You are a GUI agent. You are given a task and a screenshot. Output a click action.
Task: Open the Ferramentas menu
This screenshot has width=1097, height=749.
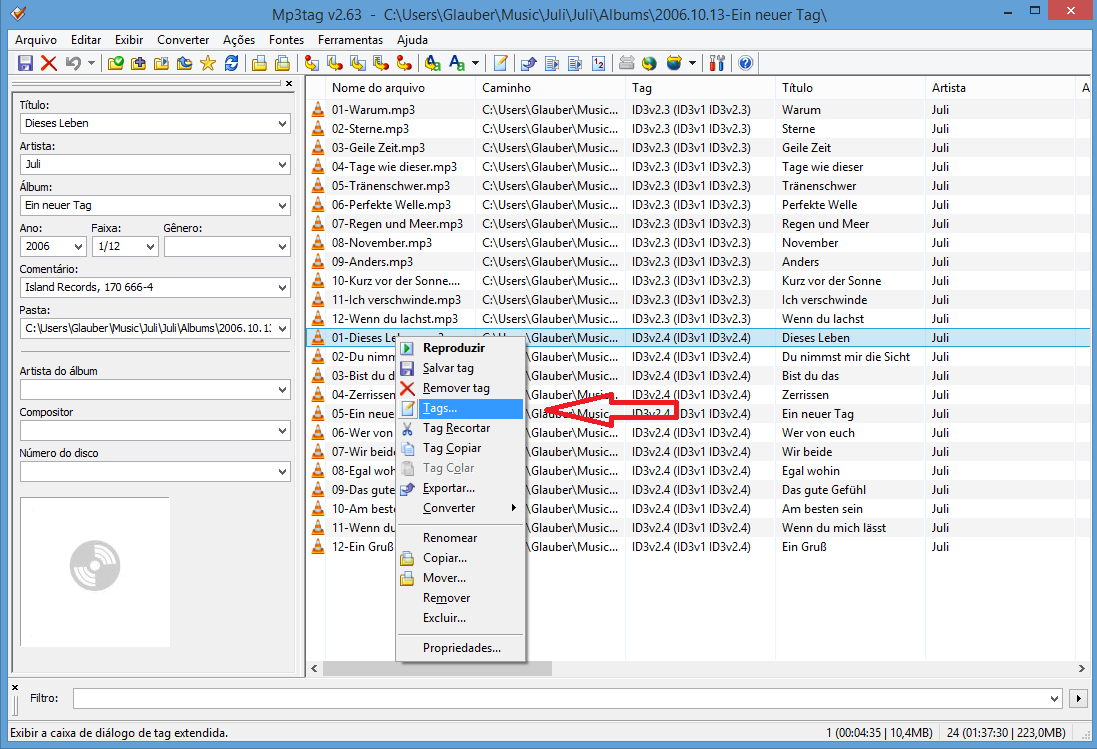(x=350, y=40)
